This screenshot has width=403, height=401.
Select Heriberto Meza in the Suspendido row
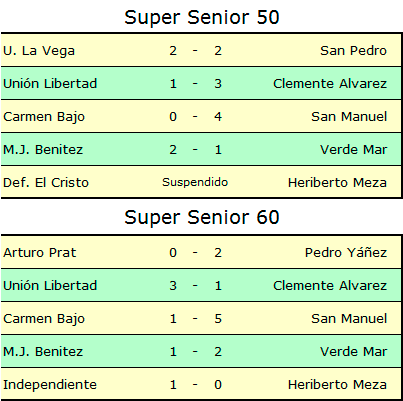point(337,183)
